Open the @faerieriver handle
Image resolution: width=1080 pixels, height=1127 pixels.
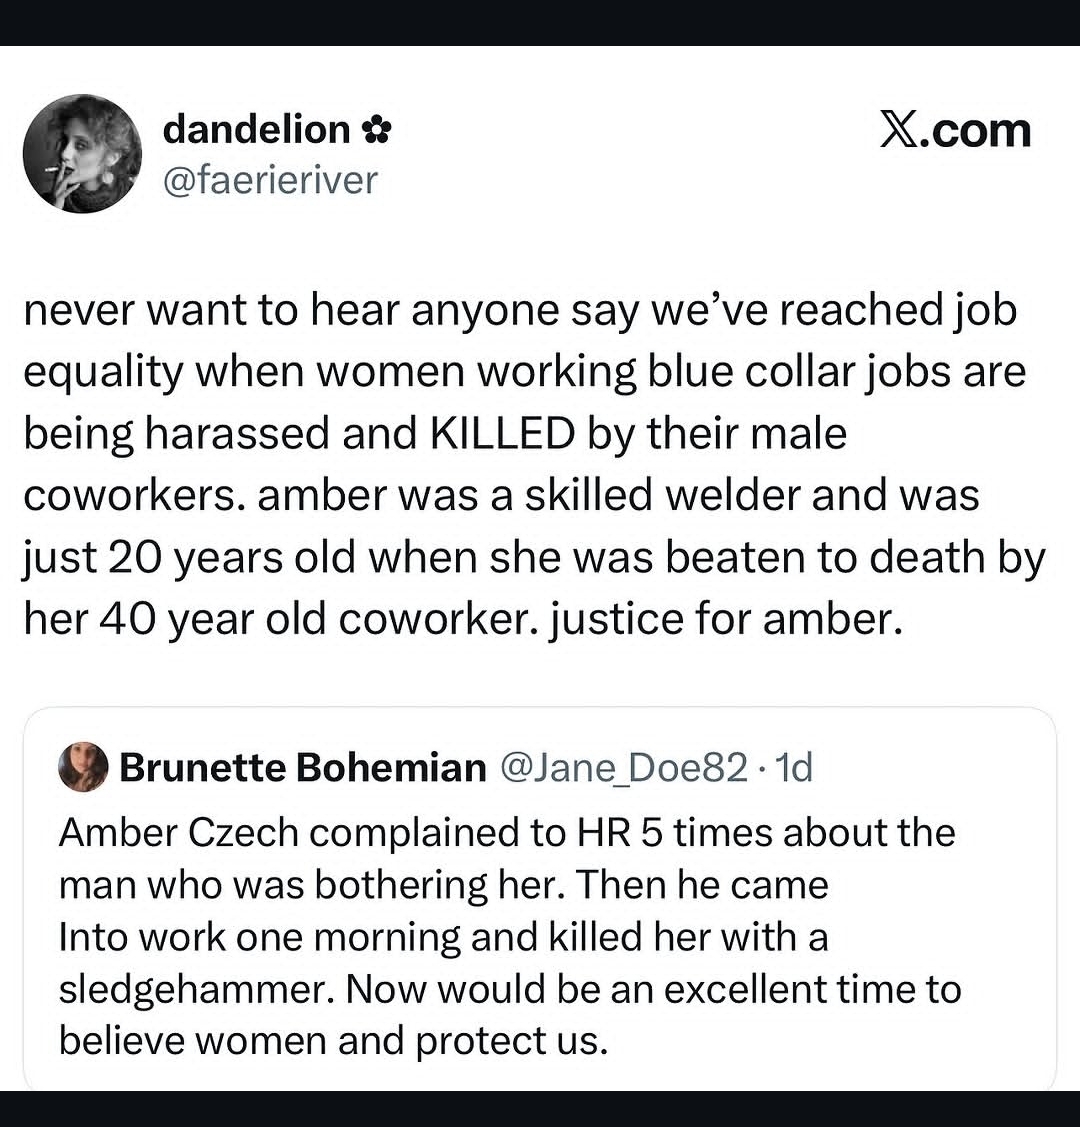(269, 180)
